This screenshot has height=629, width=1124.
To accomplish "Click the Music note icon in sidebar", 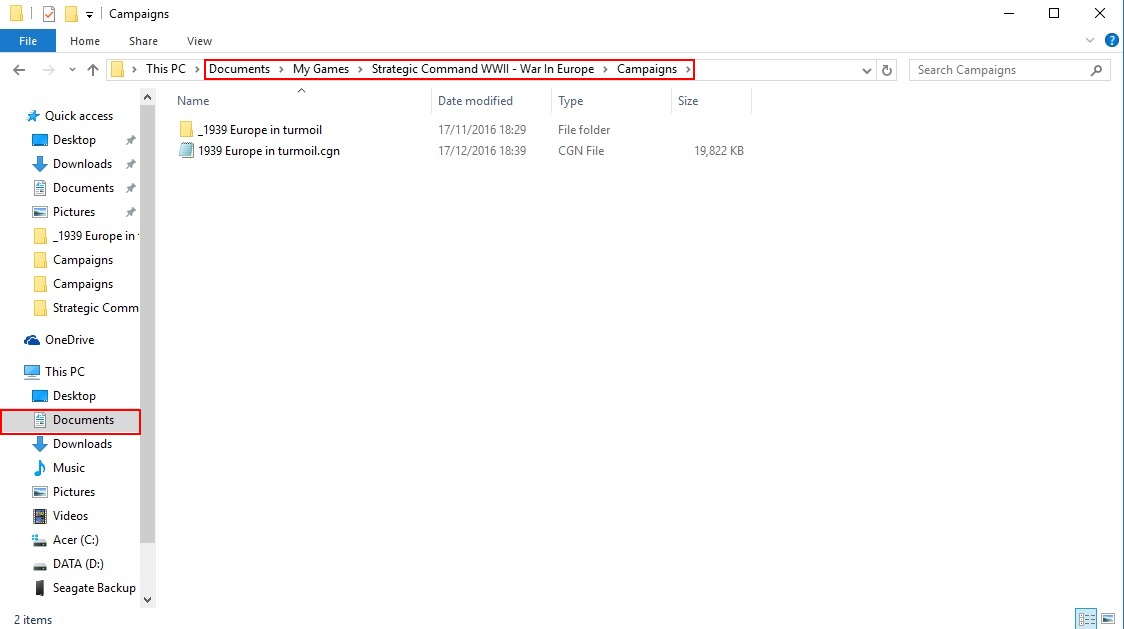I will [39, 468].
